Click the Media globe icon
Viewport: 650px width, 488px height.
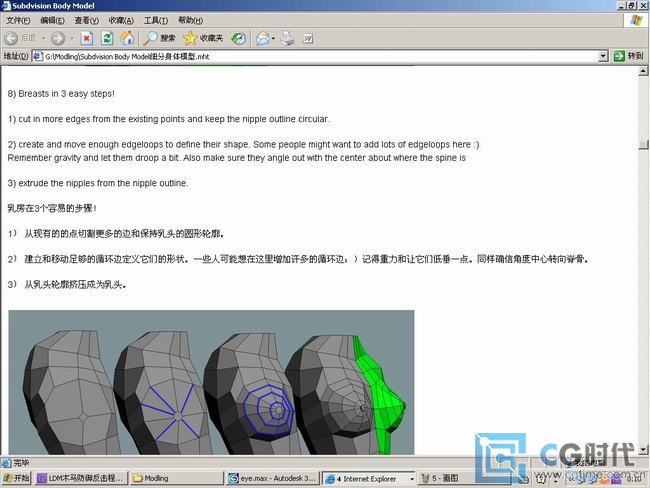(238, 39)
